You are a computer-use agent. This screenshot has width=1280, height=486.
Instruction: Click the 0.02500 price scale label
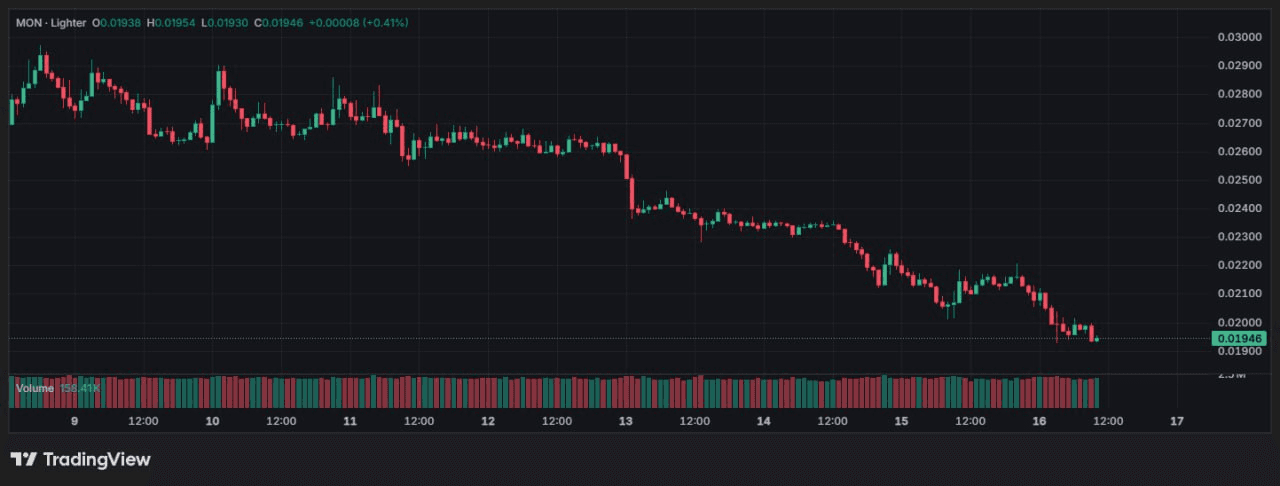1238,180
